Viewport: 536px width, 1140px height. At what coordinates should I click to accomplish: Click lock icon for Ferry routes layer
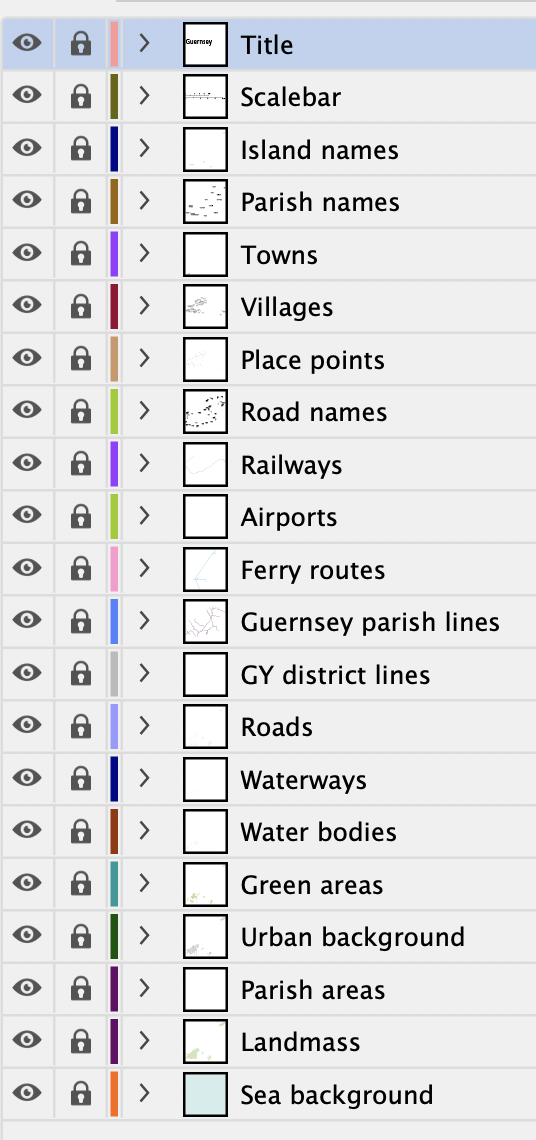(81, 569)
